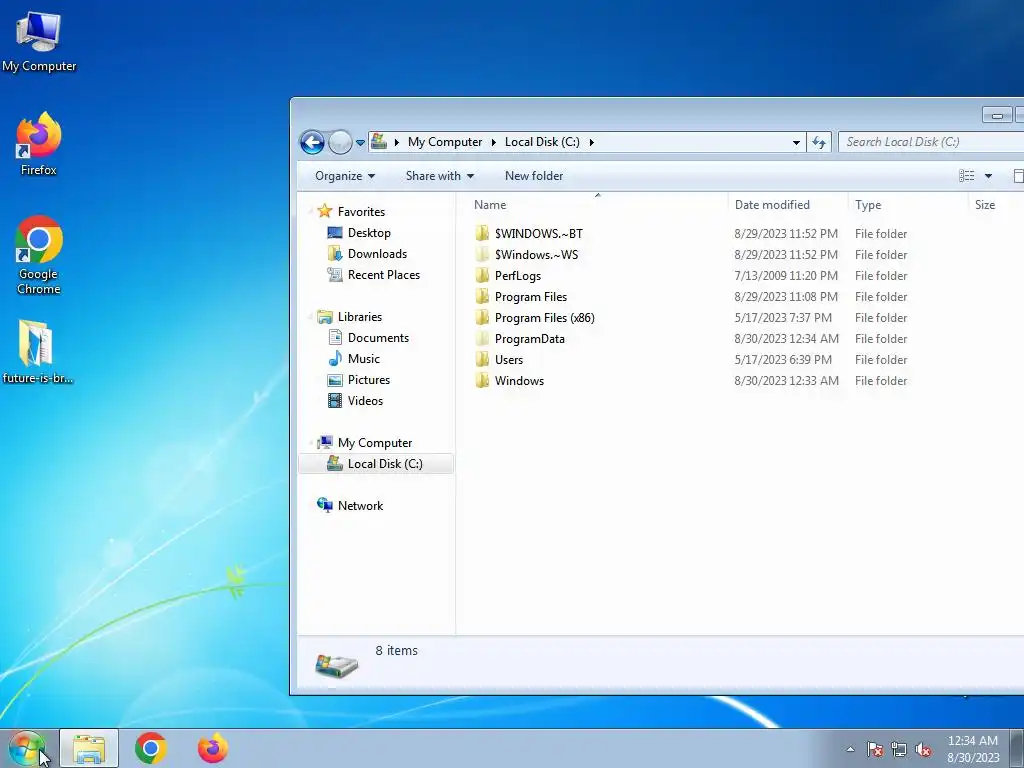Launch Firefox from the taskbar
This screenshot has width=1024, height=768.
click(213, 748)
